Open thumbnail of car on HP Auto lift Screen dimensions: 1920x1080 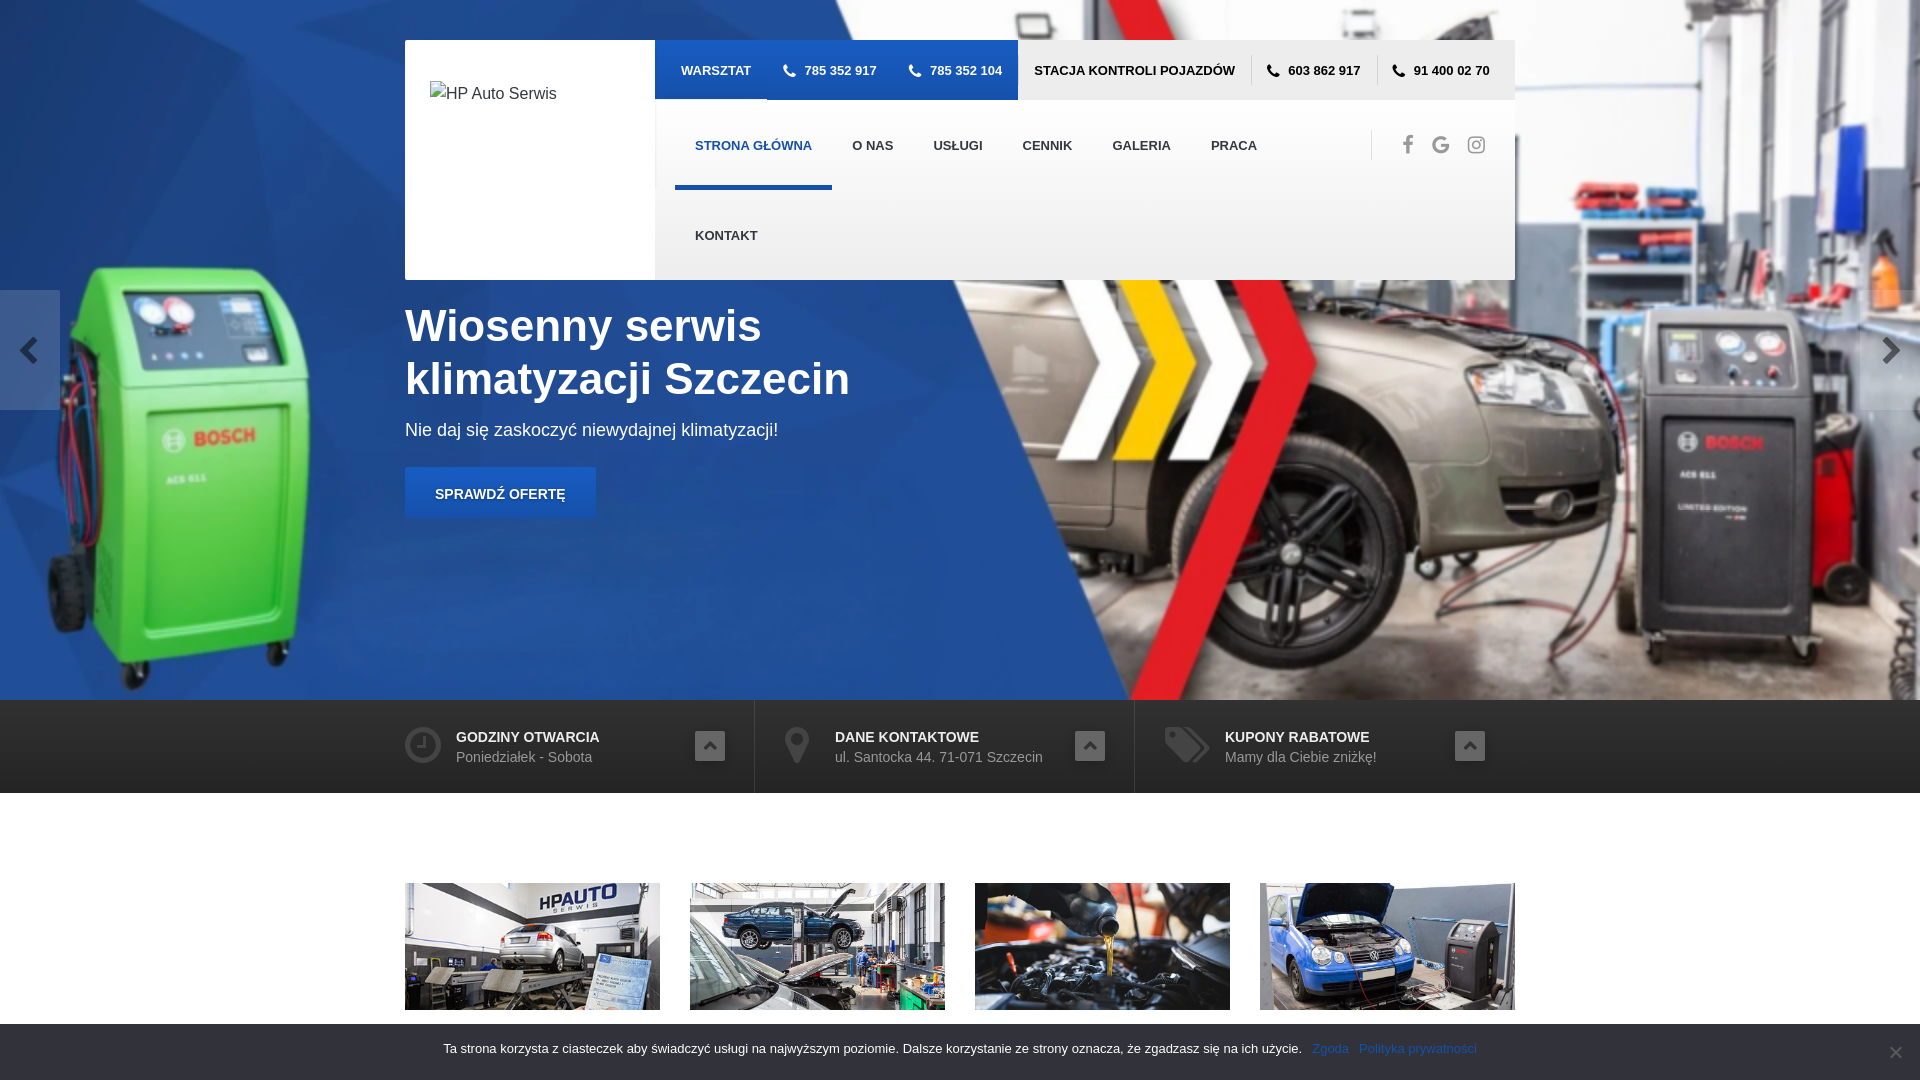[x=532, y=946]
